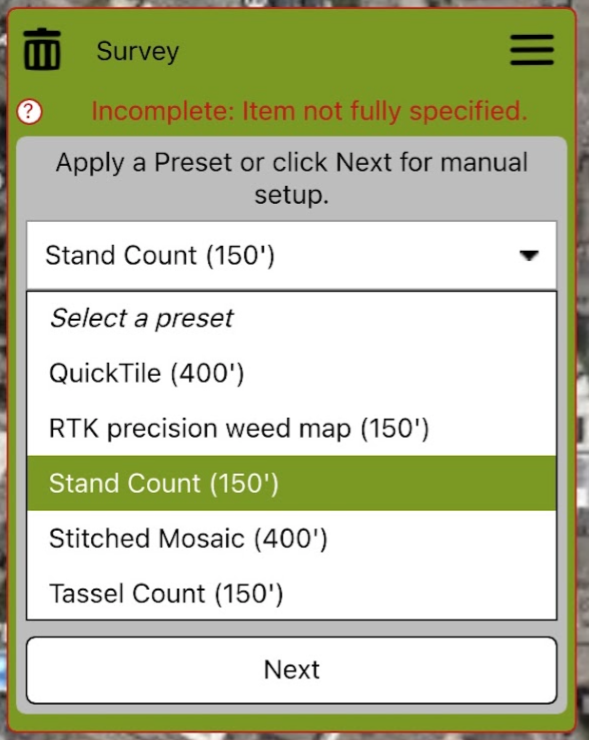589x740 pixels.
Task: Choose the highlighted Stand Count (150') option
Action: [x=292, y=483]
